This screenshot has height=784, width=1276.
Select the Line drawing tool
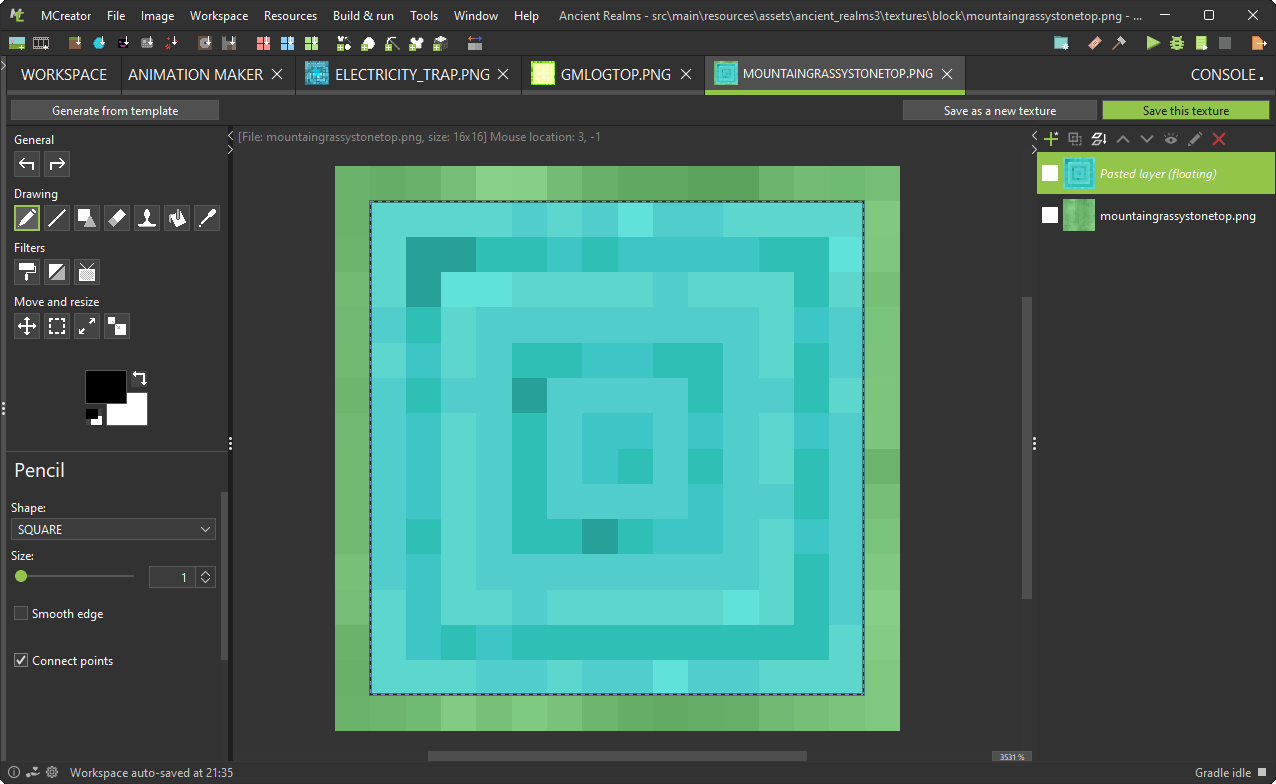tap(57, 218)
